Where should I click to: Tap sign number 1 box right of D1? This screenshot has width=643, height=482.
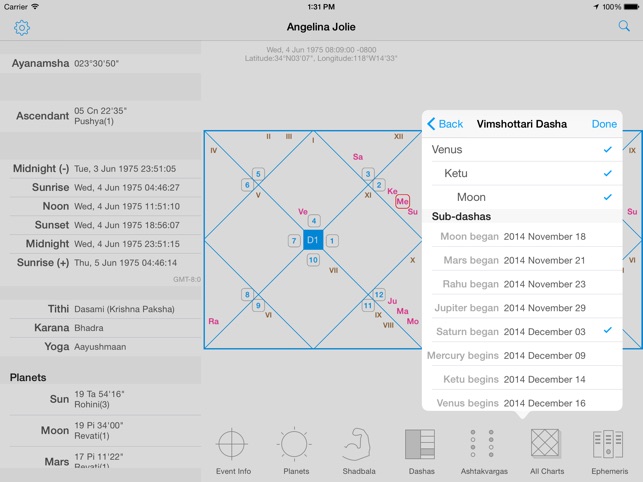(332, 240)
